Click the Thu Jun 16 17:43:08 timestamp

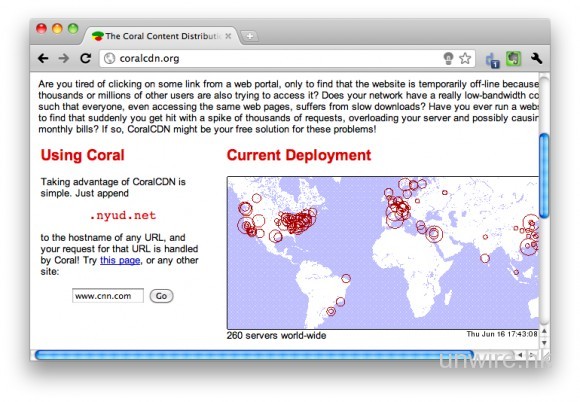[x=502, y=334]
